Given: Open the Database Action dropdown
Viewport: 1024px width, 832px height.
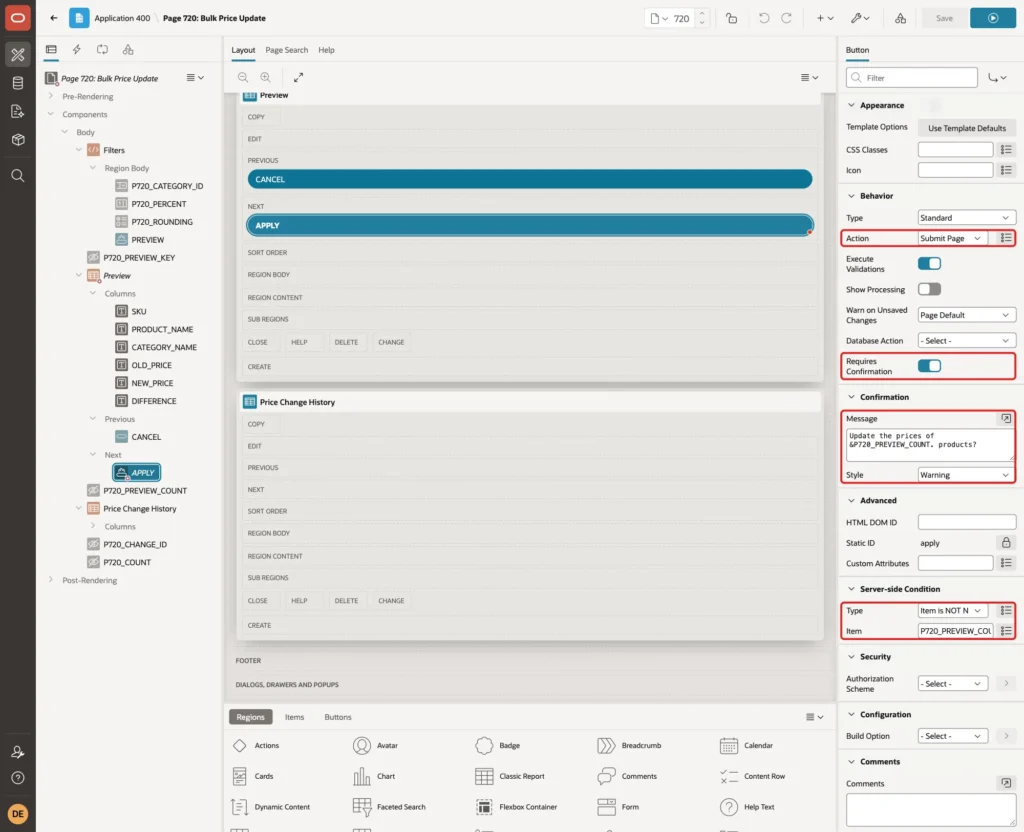Looking at the screenshot, I should [x=966, y=340].
